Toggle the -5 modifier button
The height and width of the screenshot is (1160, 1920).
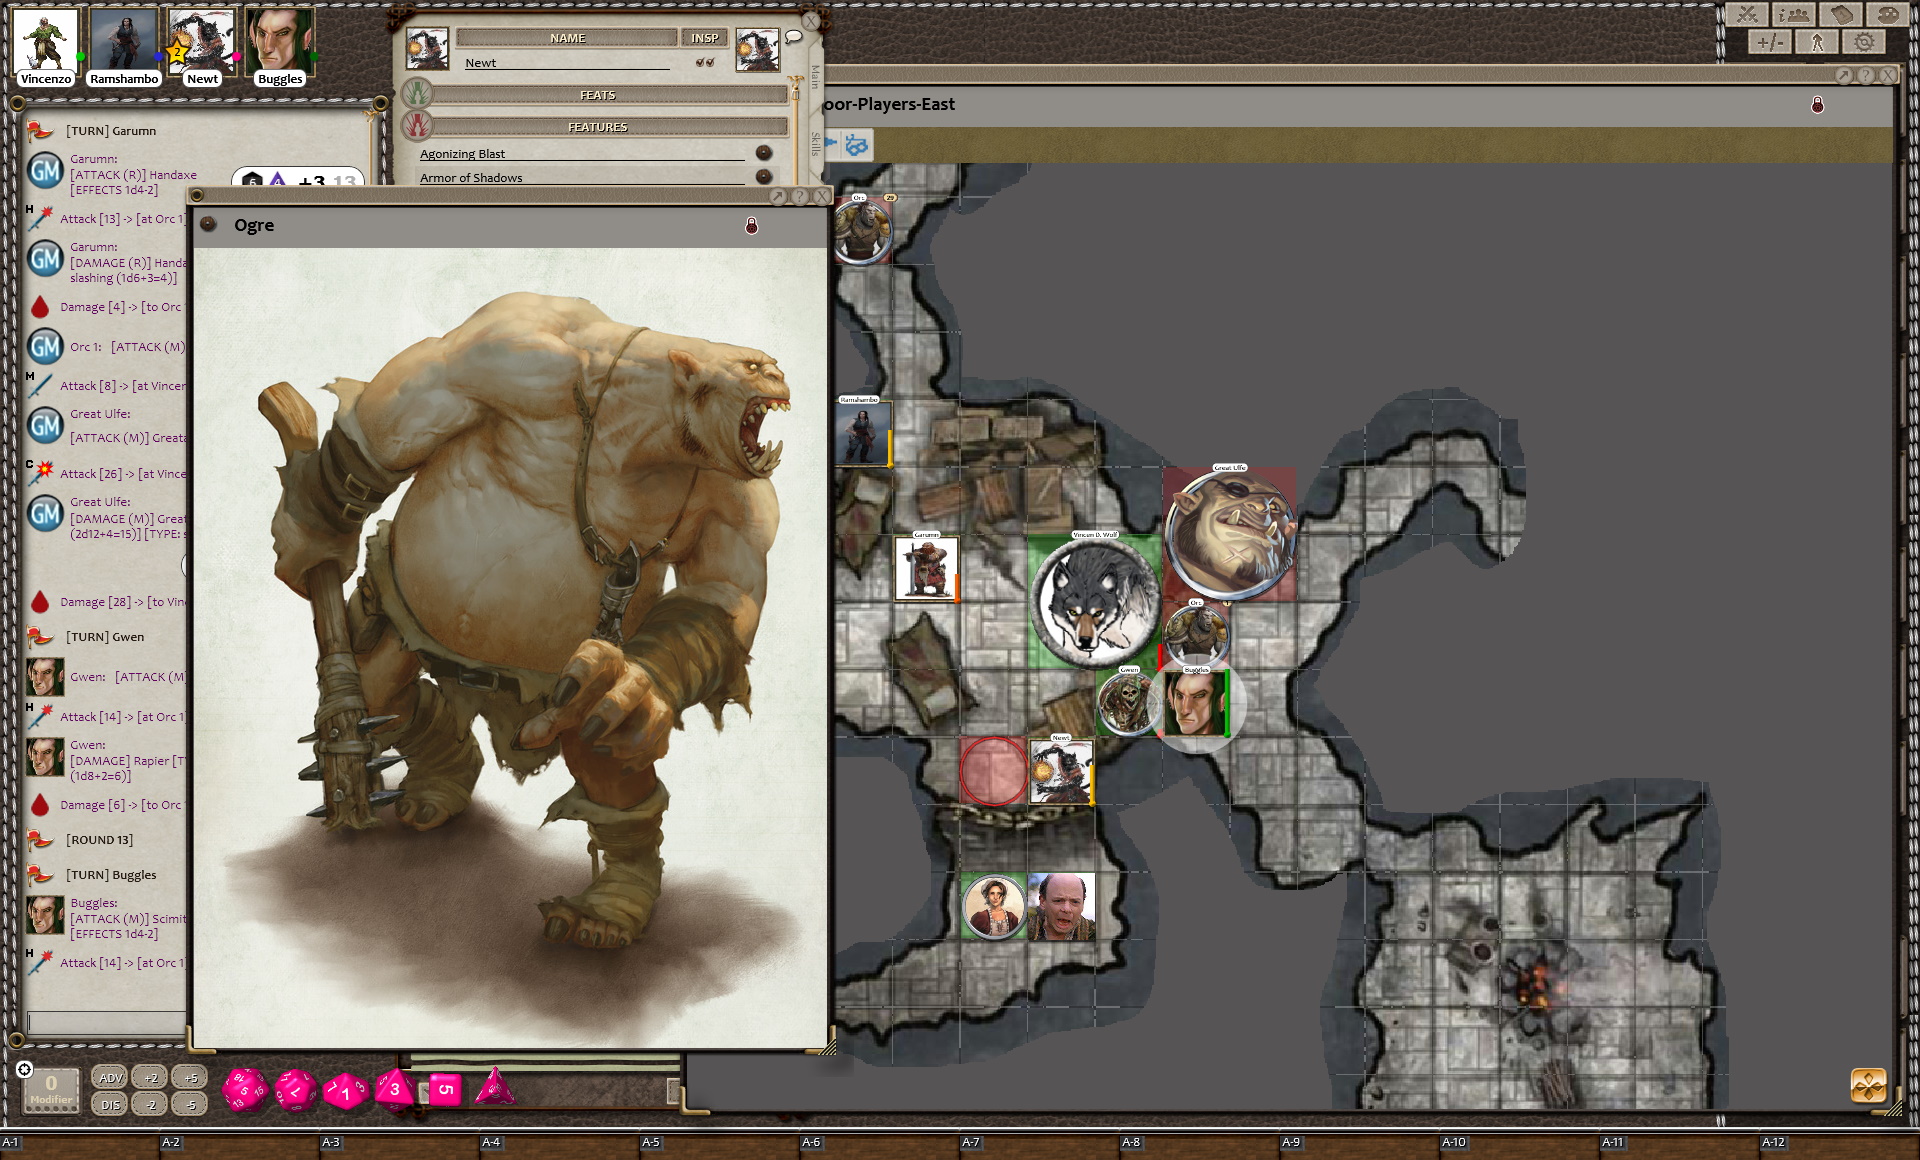pos(190,1105)
